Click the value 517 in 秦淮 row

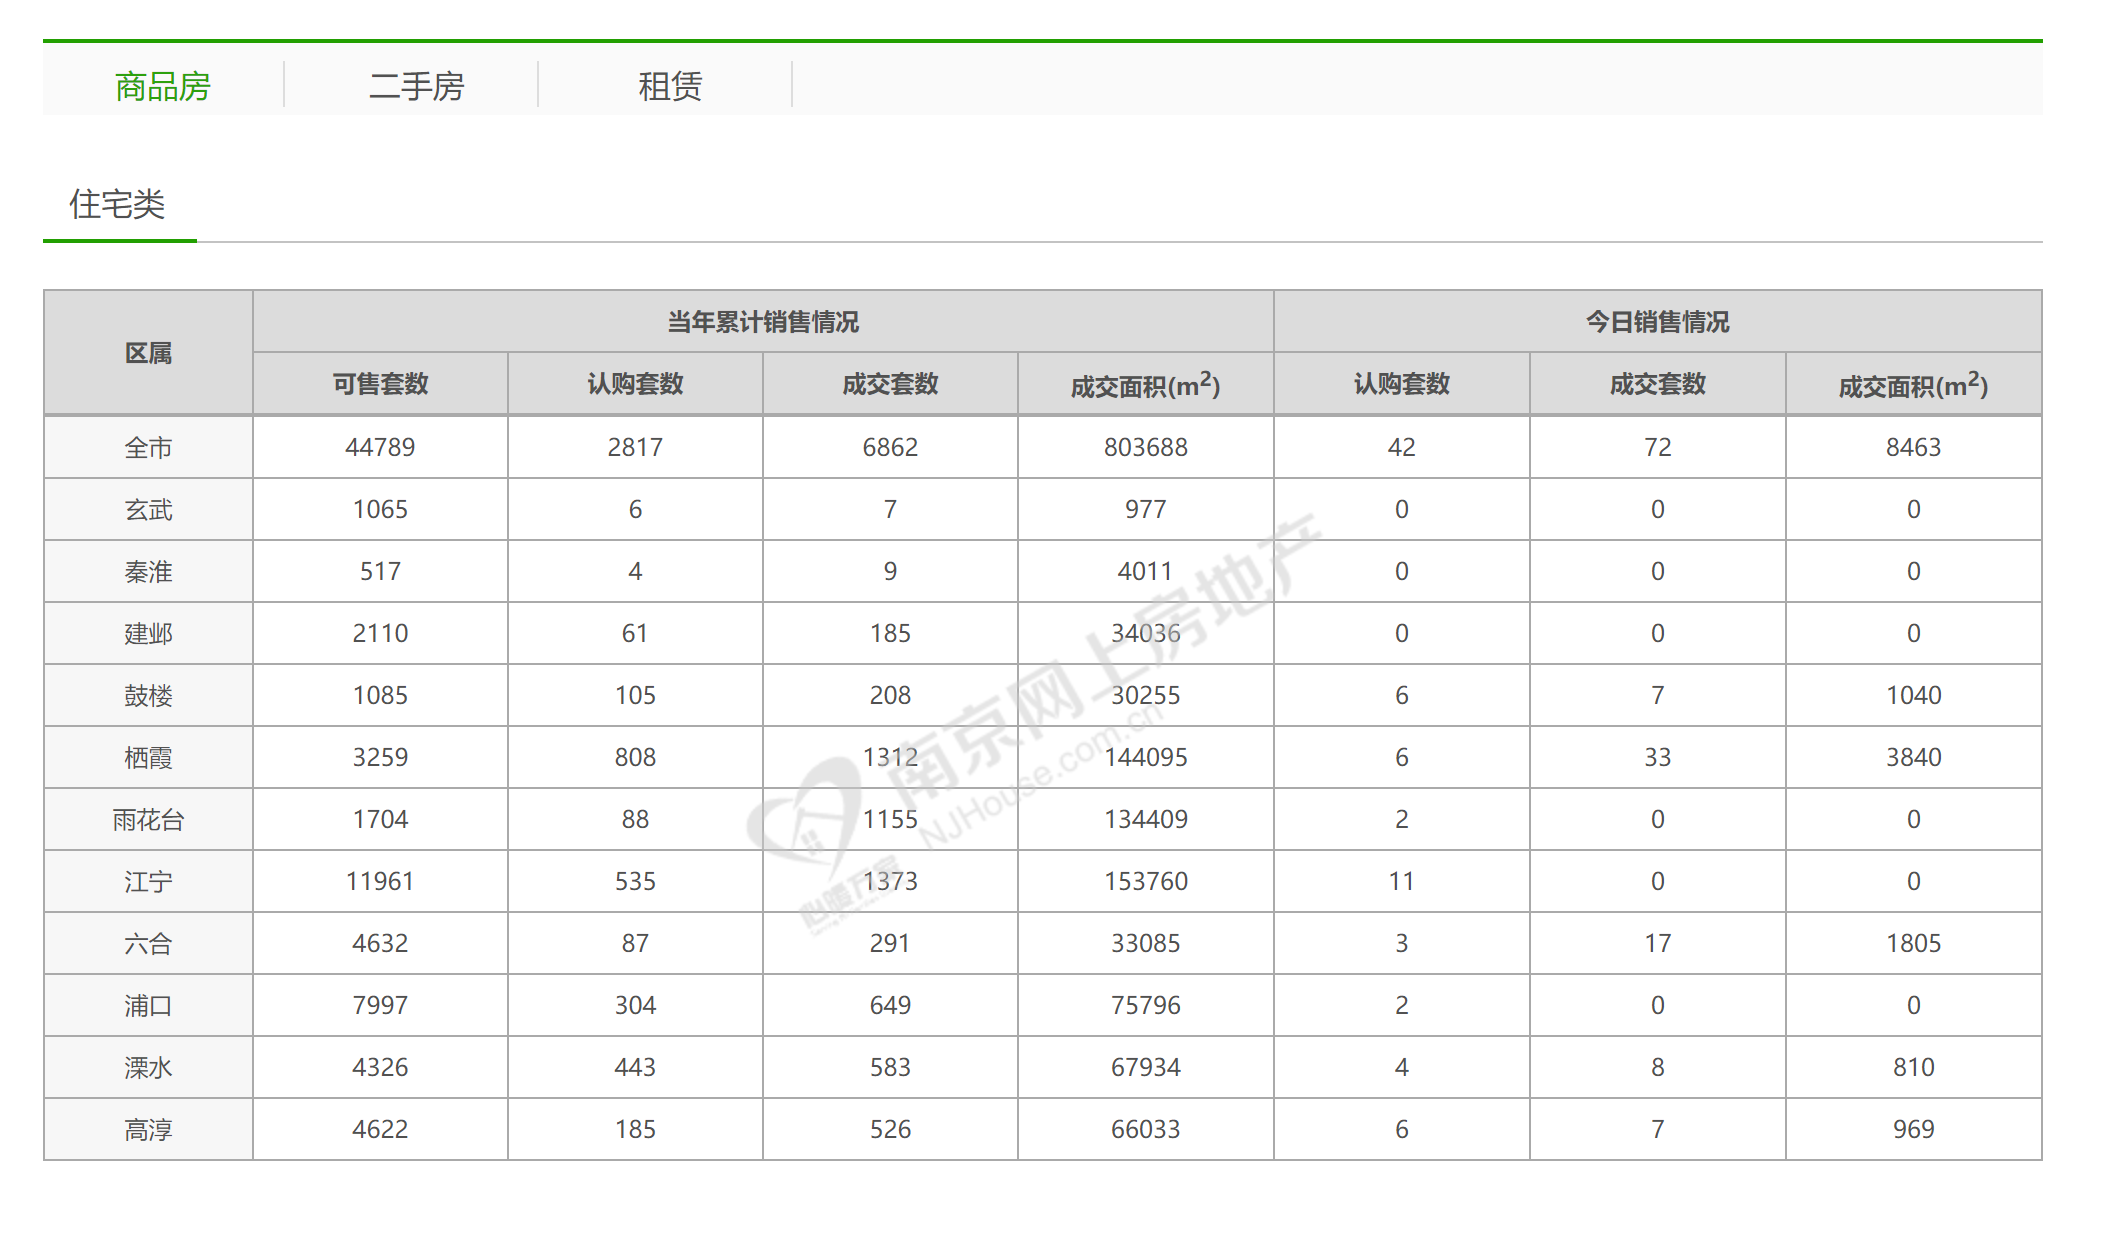[x=380, y=571]
